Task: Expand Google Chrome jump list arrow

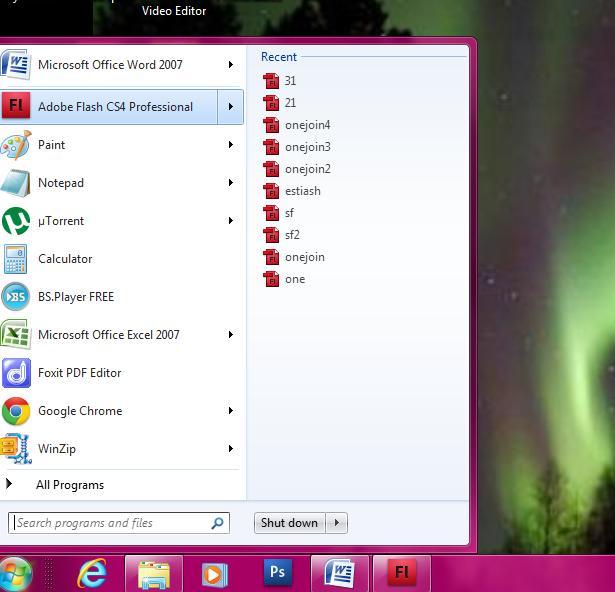Action: pyautogui.click(x=231, y=411)
